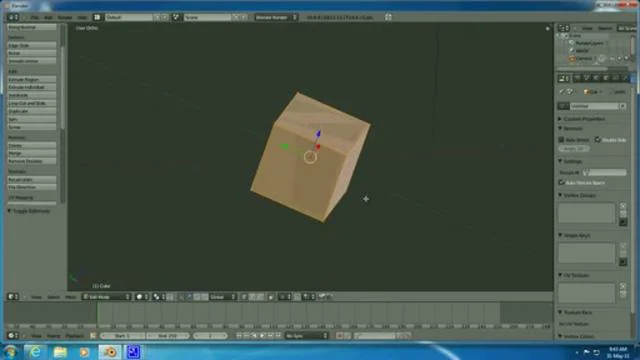Viewport: 640px width, 360px height.
Task: Jump to last frame in timeline
Action: [278, 336]
